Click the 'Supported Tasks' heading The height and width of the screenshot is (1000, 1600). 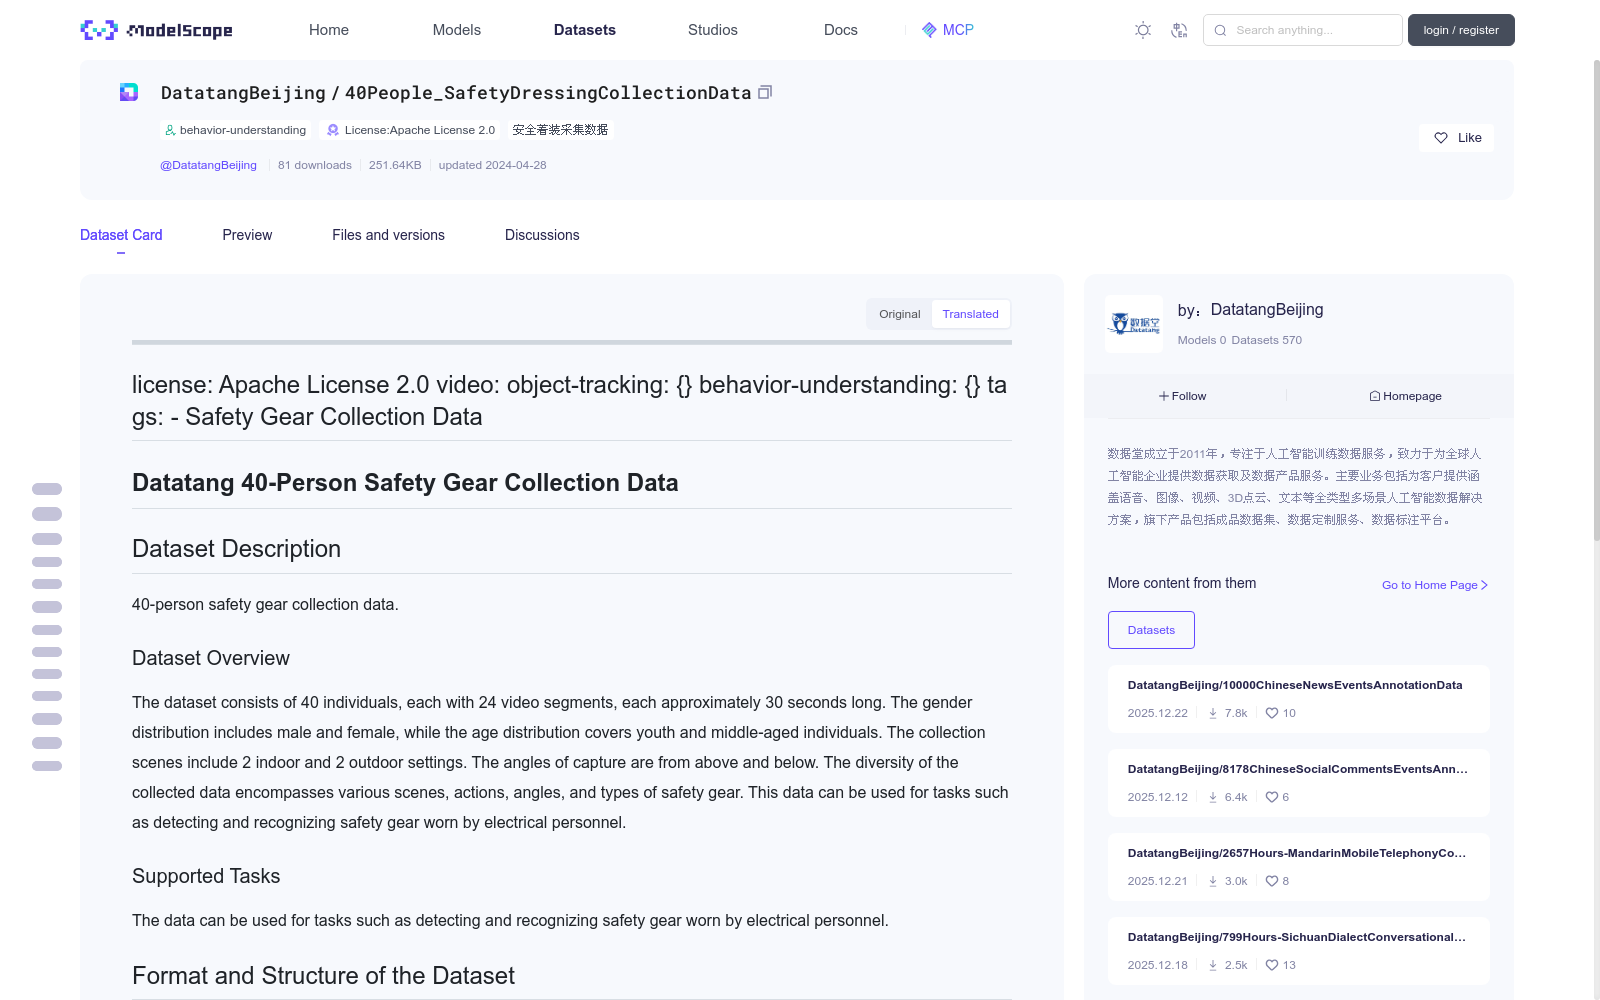point(206,876)
